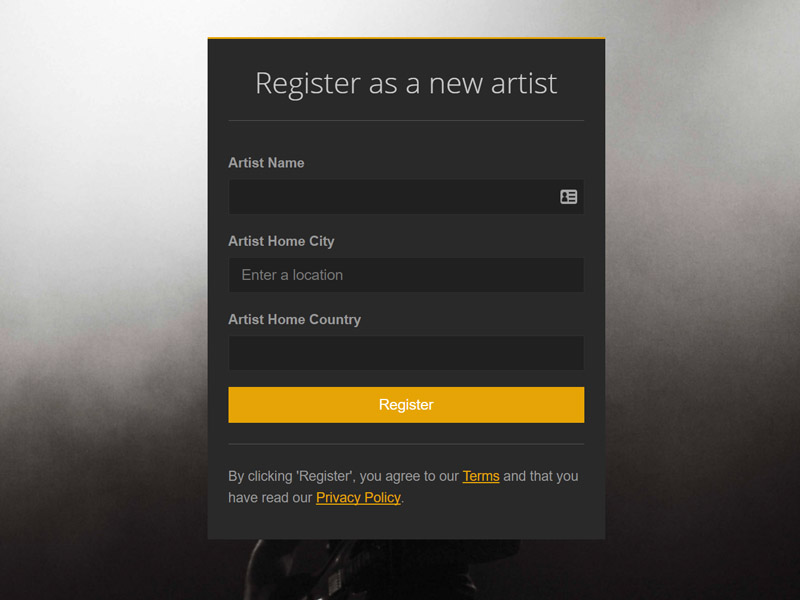Click the divider line under the heading

click(406, 120)
